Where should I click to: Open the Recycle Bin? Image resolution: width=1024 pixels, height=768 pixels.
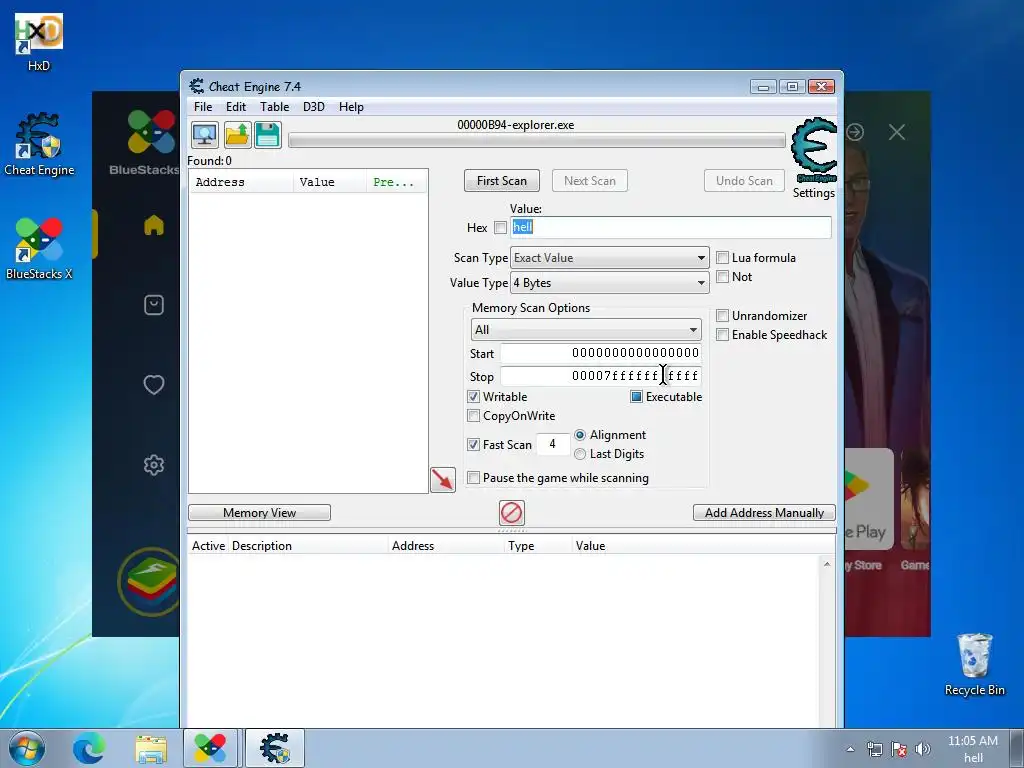(x=974, y=664)
